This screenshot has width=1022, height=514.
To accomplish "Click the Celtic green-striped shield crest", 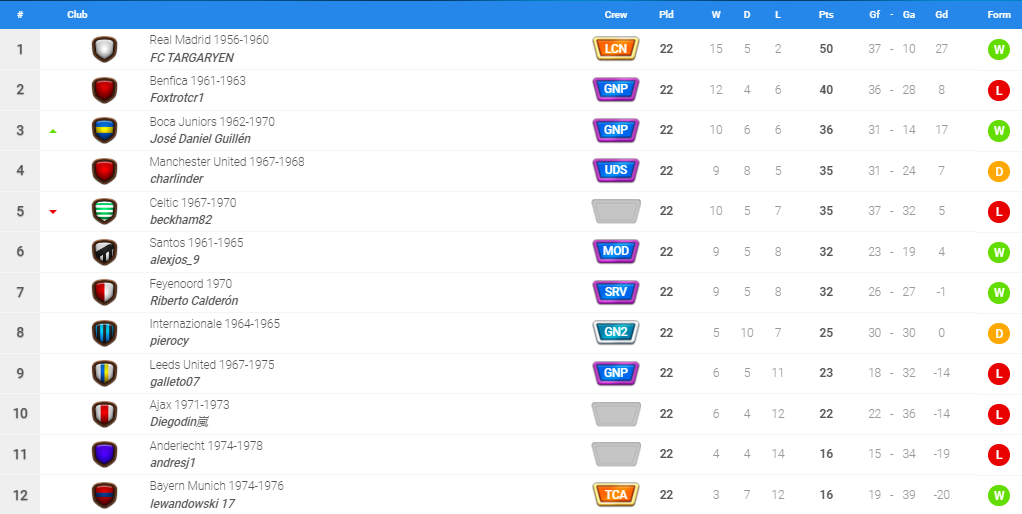I will [x=104, y=211].
